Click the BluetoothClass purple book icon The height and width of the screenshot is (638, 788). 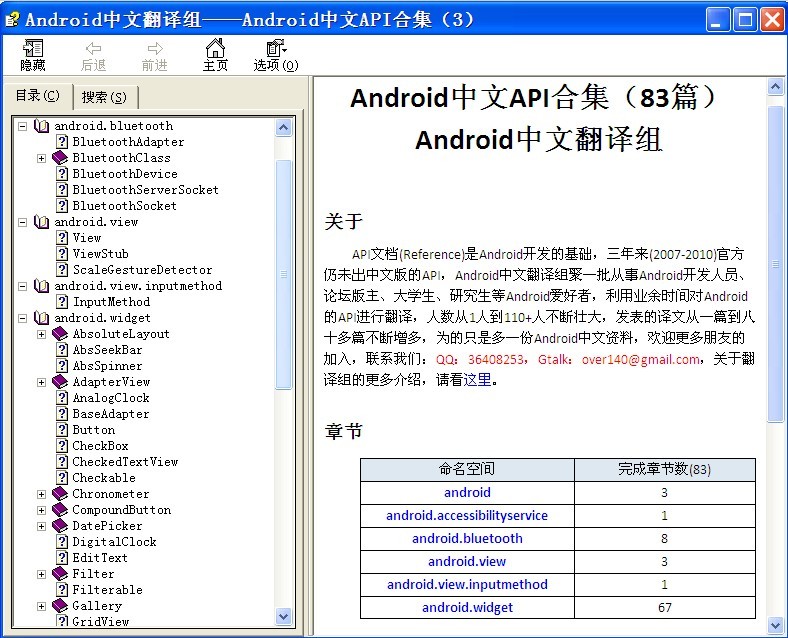tap(60, 158)
